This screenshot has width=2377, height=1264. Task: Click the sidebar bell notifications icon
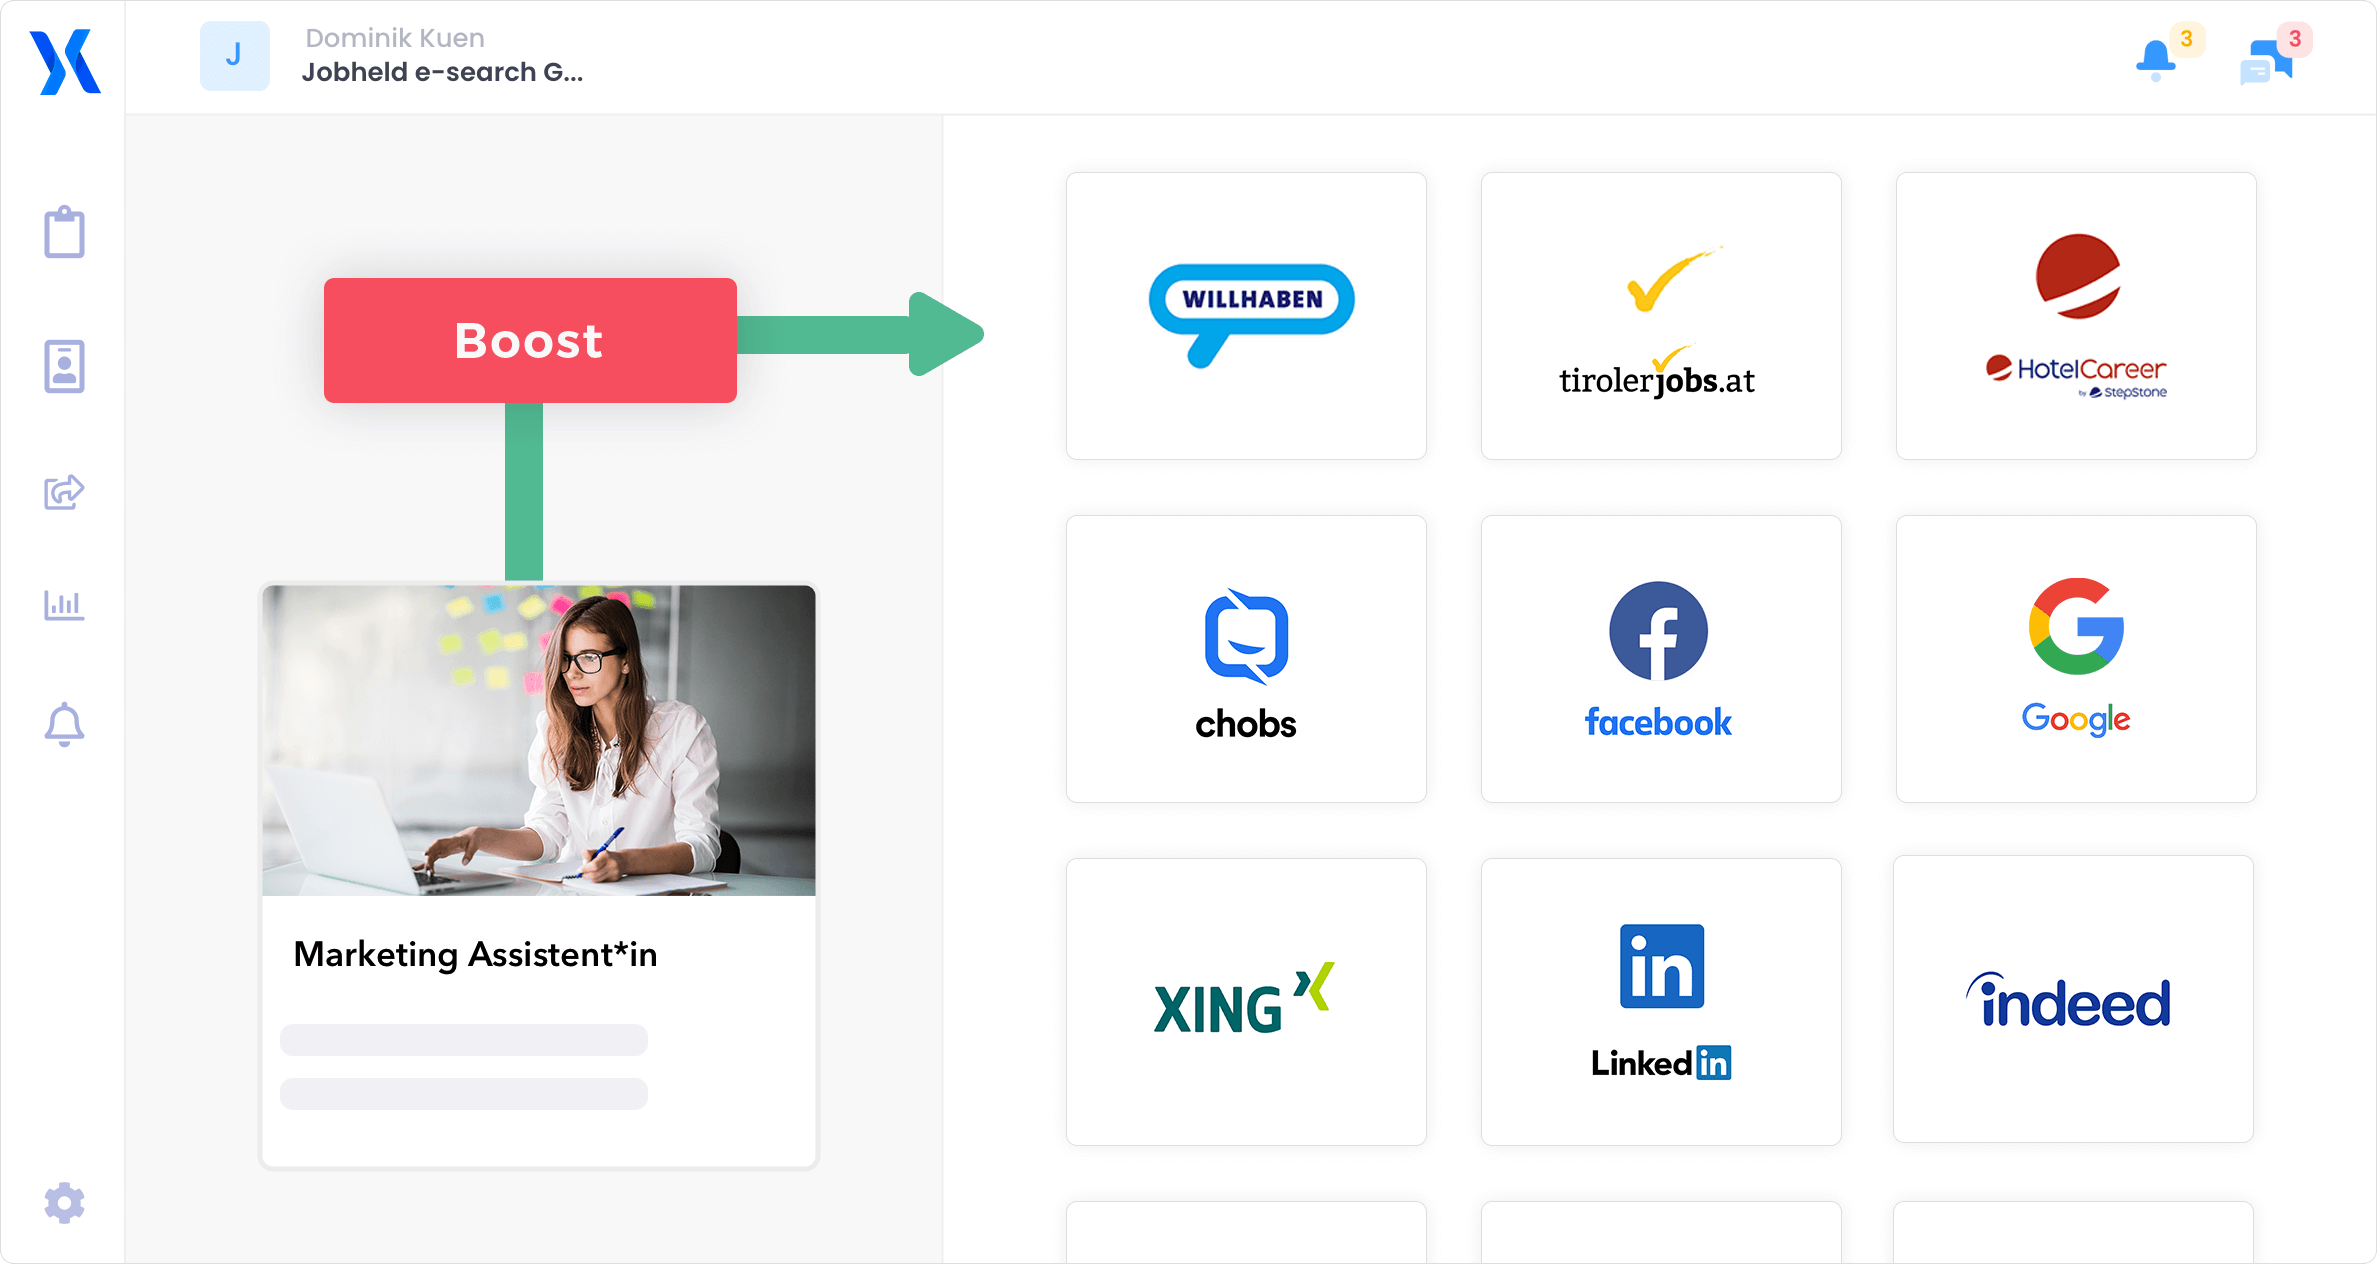64,724
